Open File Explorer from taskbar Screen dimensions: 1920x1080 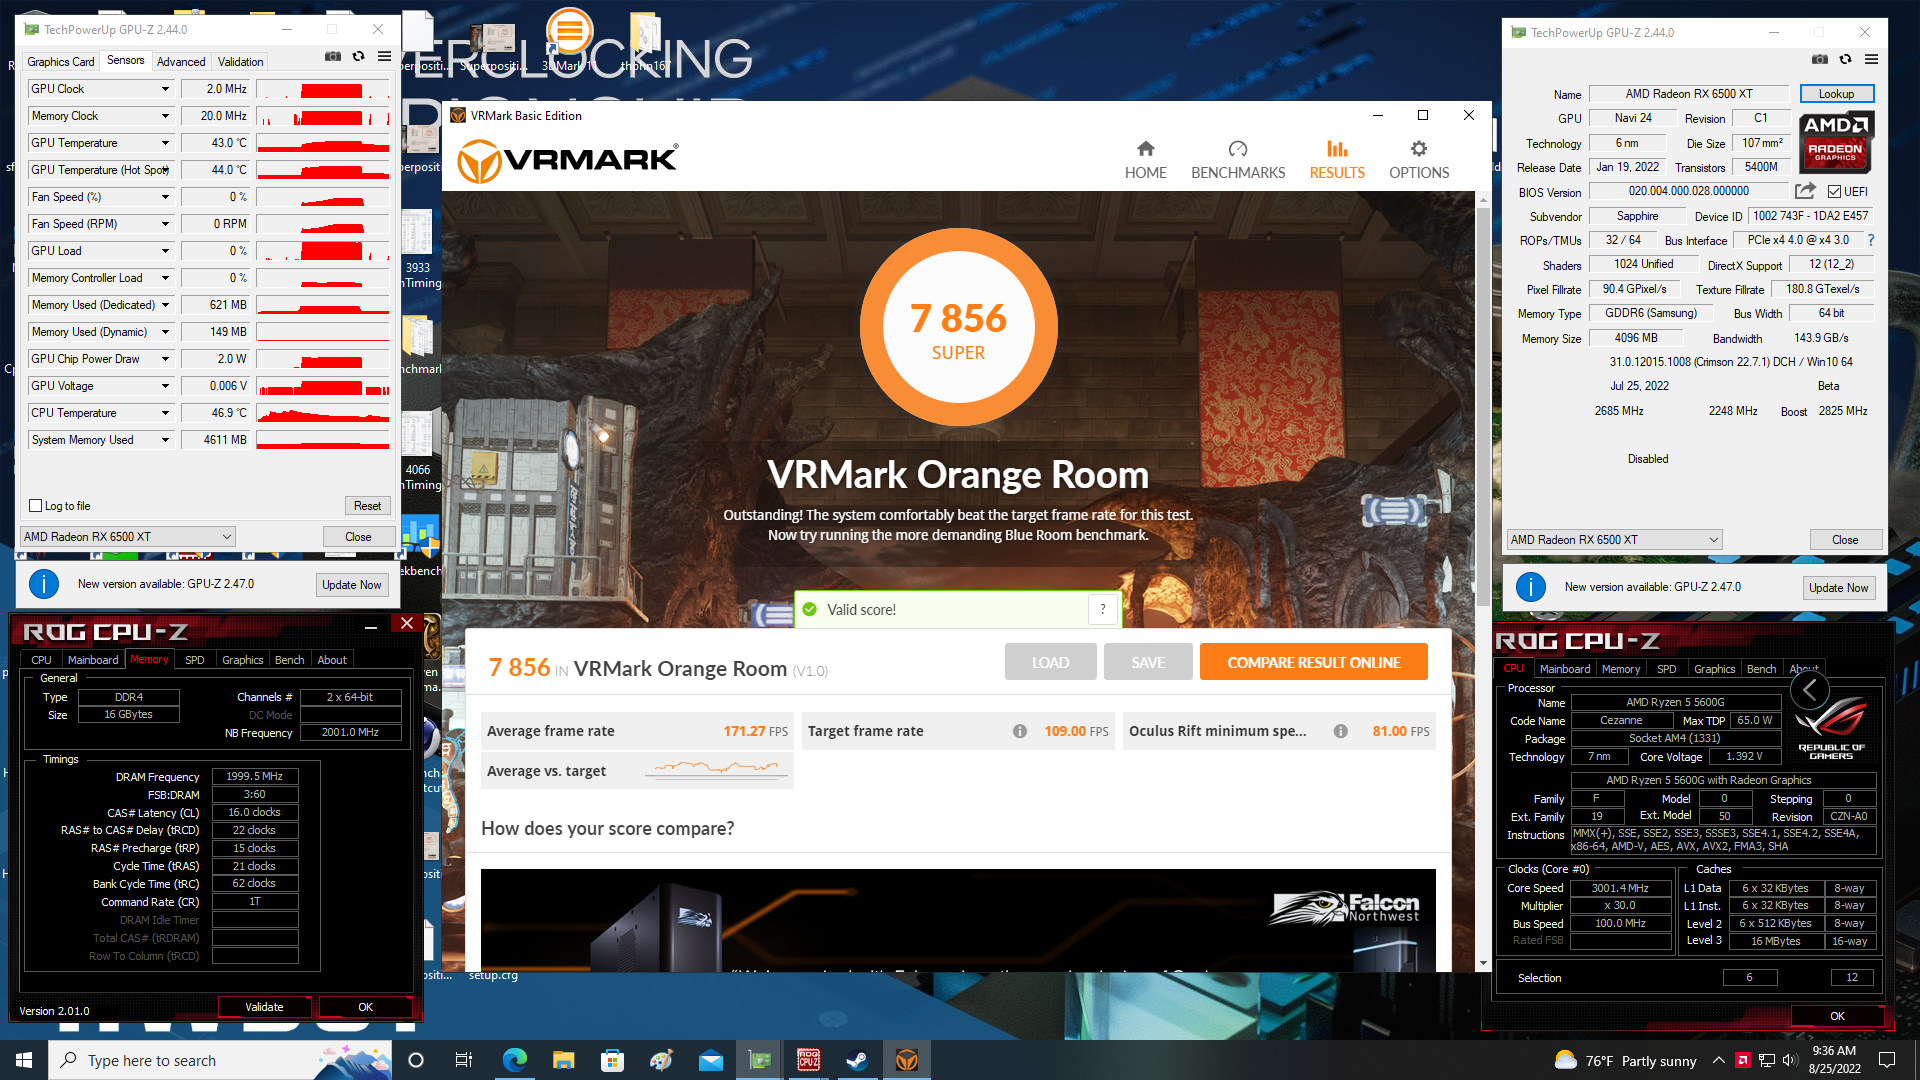pyautogui.click(x=564, y=1060)
